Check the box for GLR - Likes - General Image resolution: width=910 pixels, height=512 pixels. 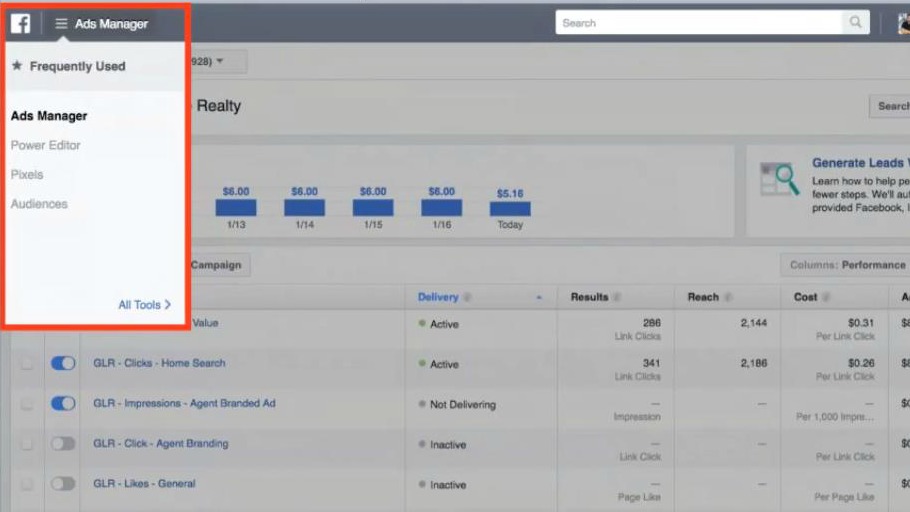(x=27, y=484)
